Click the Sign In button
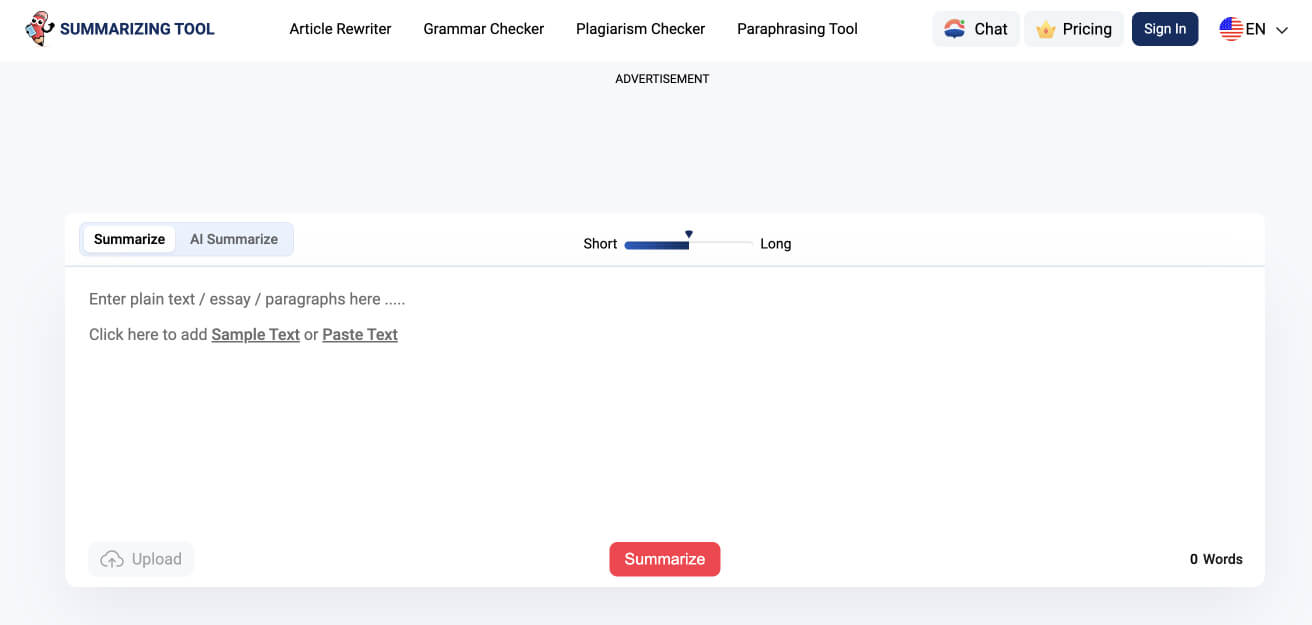Image resolution: width=1312 pixels, height=625 pixels. (1165, 29)
